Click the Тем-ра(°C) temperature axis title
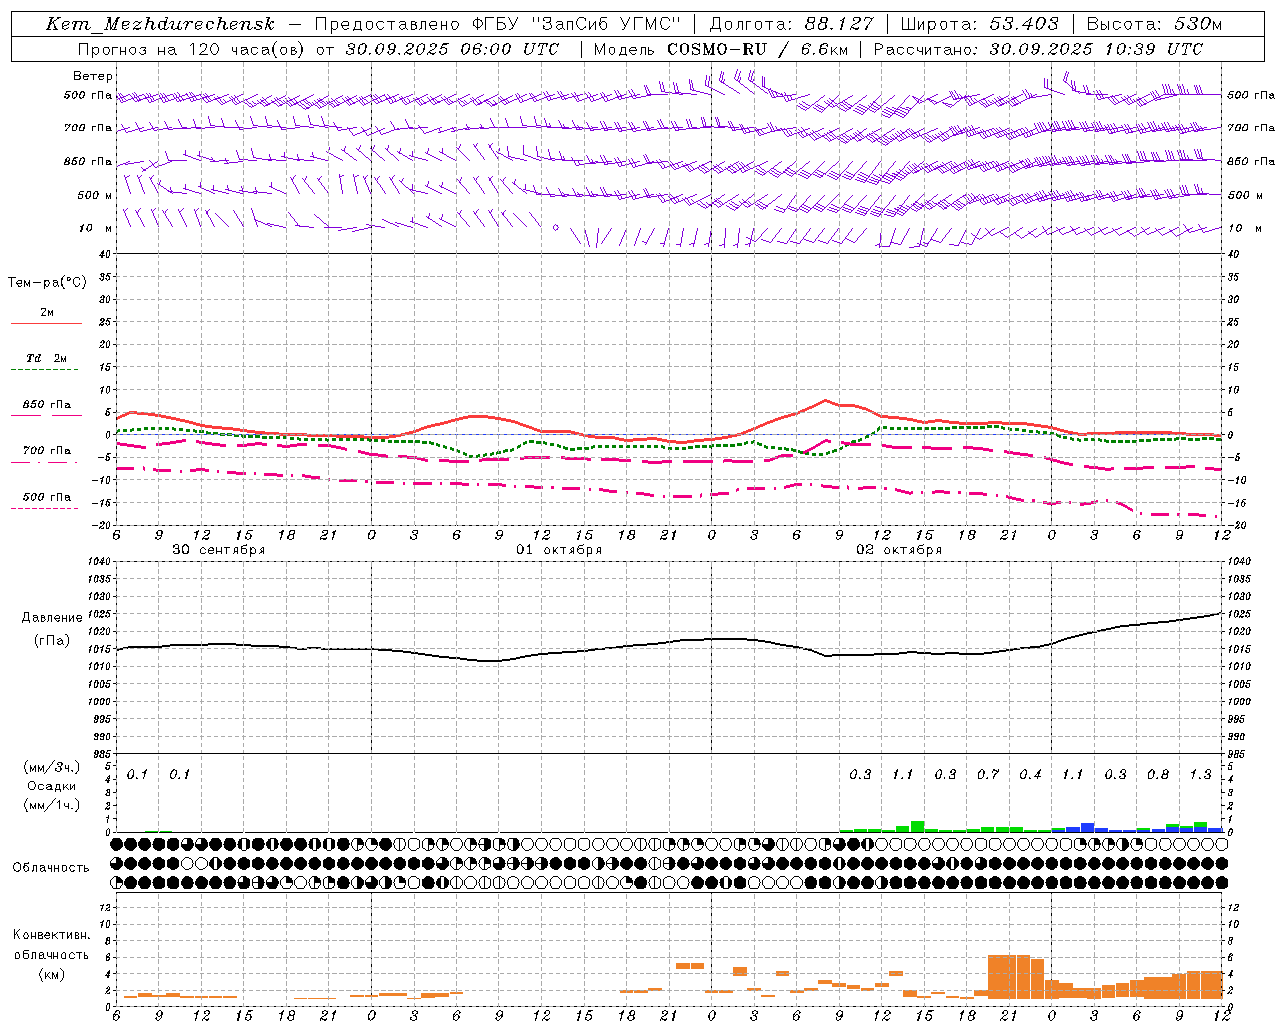1280x1024 pixels. pos(47,283)
